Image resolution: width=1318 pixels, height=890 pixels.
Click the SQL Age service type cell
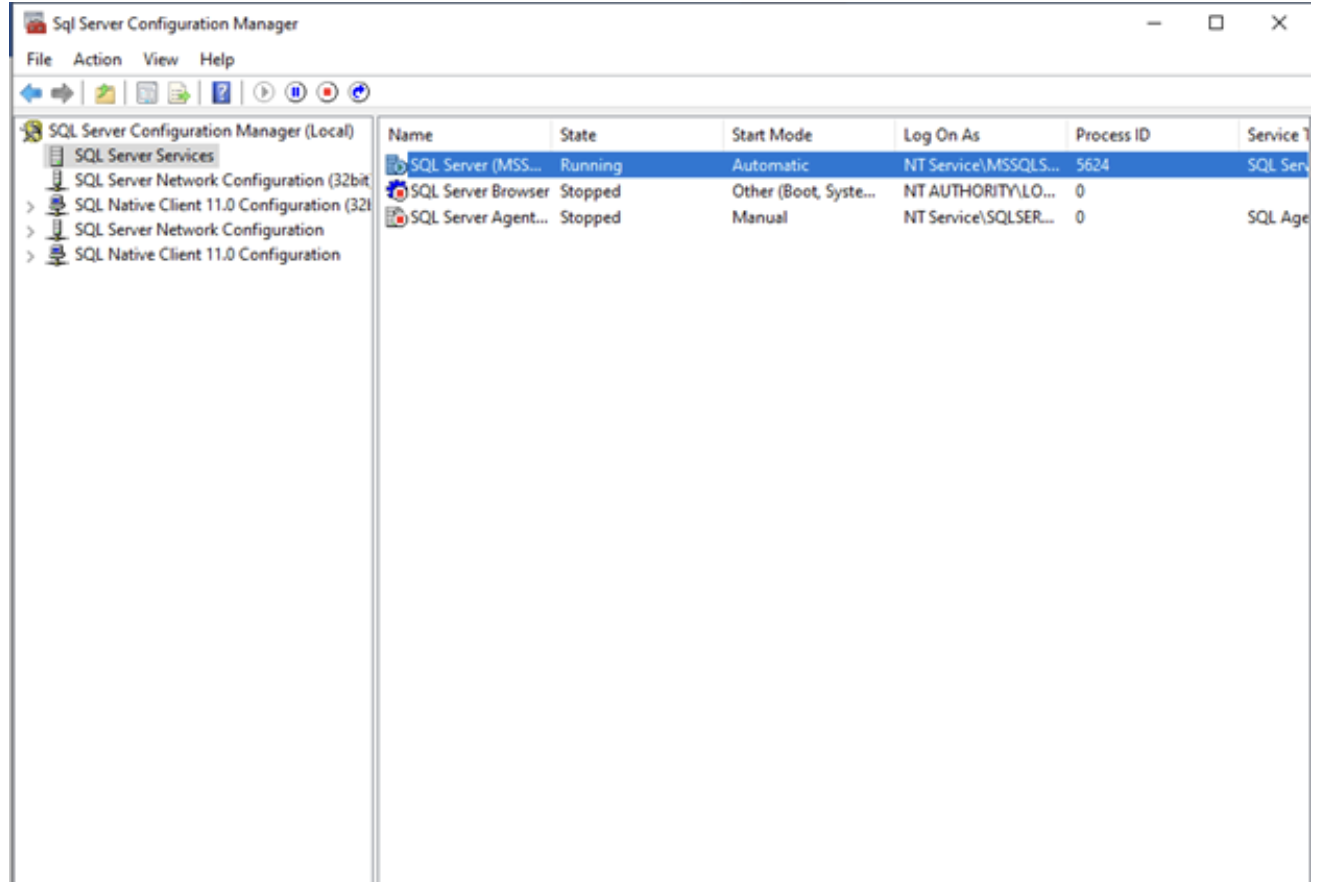[x=1278, y=217]
